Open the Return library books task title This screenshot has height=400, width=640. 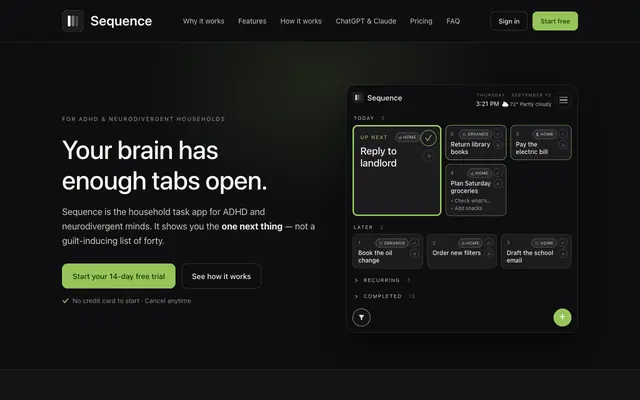[470, 148]
